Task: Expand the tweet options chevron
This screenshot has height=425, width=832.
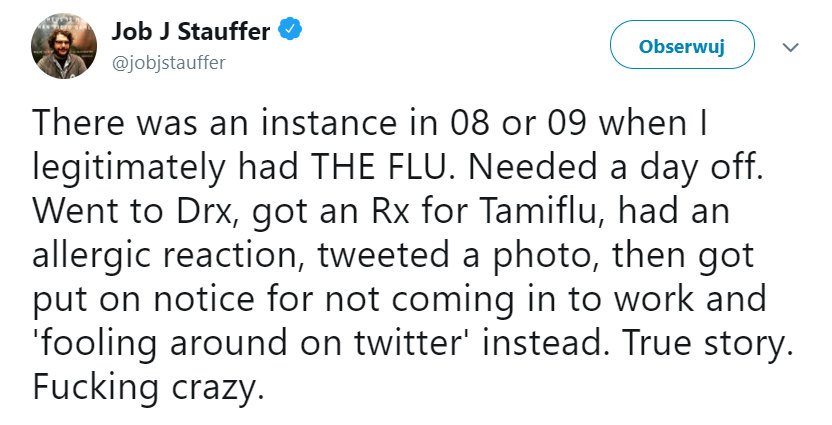Action: pos(790,47)
